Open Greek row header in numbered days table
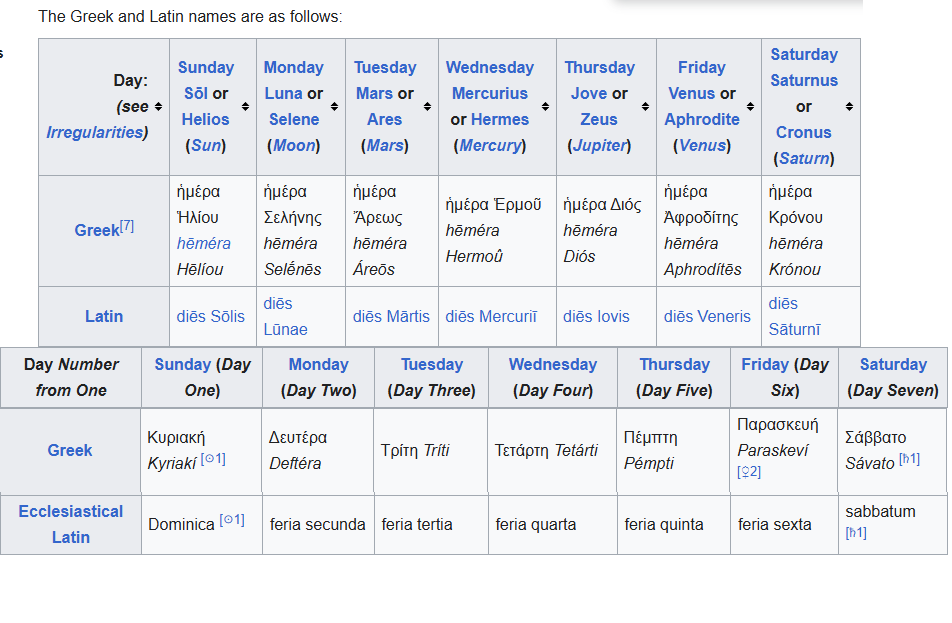Image resolution: width=952 pixels, height=623 pixels. 70,451
